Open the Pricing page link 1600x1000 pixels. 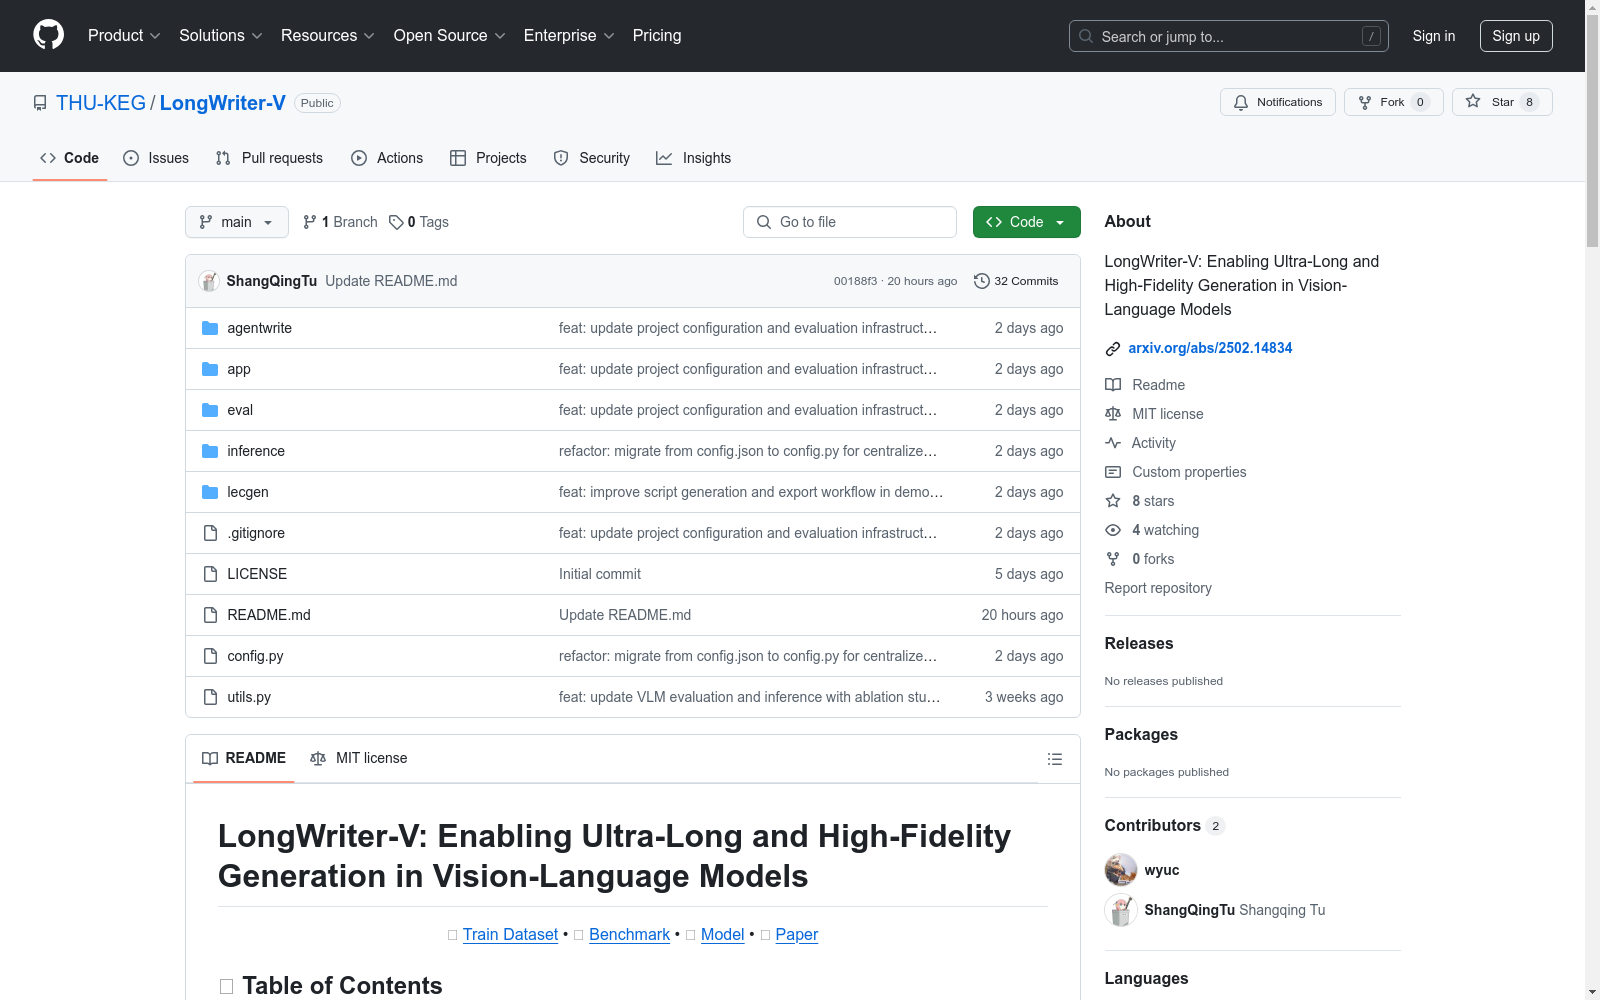coord(657,36)
